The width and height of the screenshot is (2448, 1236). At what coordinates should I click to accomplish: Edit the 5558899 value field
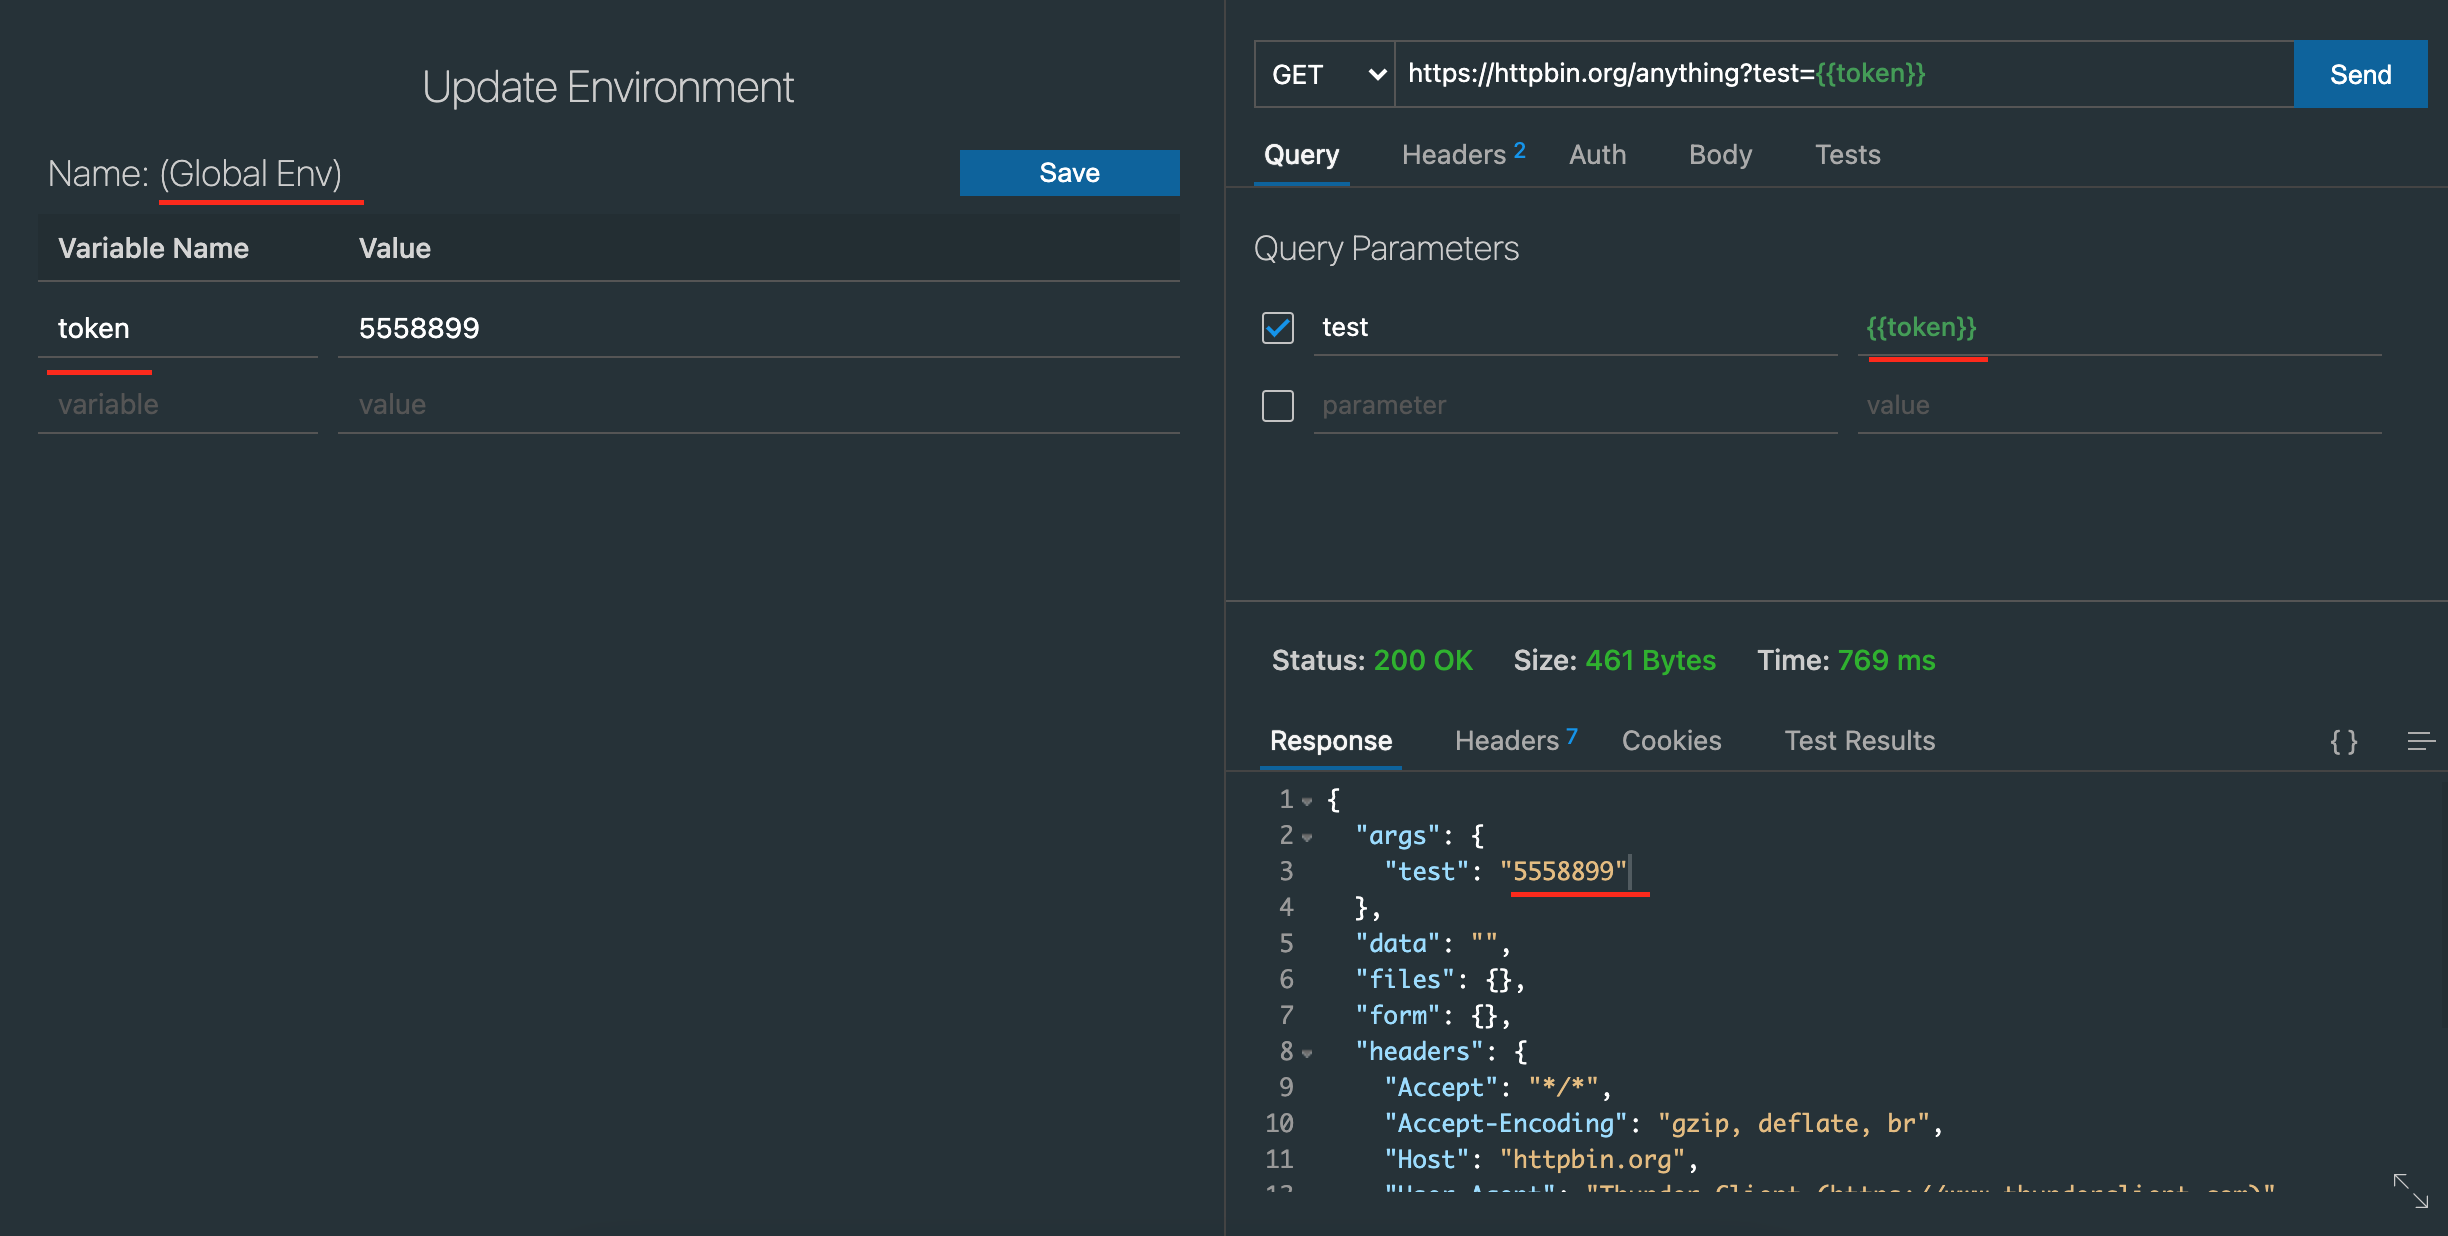click(759, 329)
